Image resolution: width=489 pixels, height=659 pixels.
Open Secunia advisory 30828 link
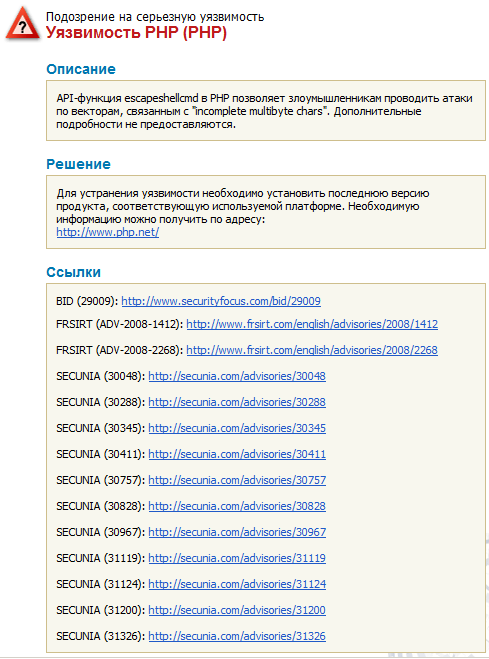pyautogui.click(x=237, y=506)
